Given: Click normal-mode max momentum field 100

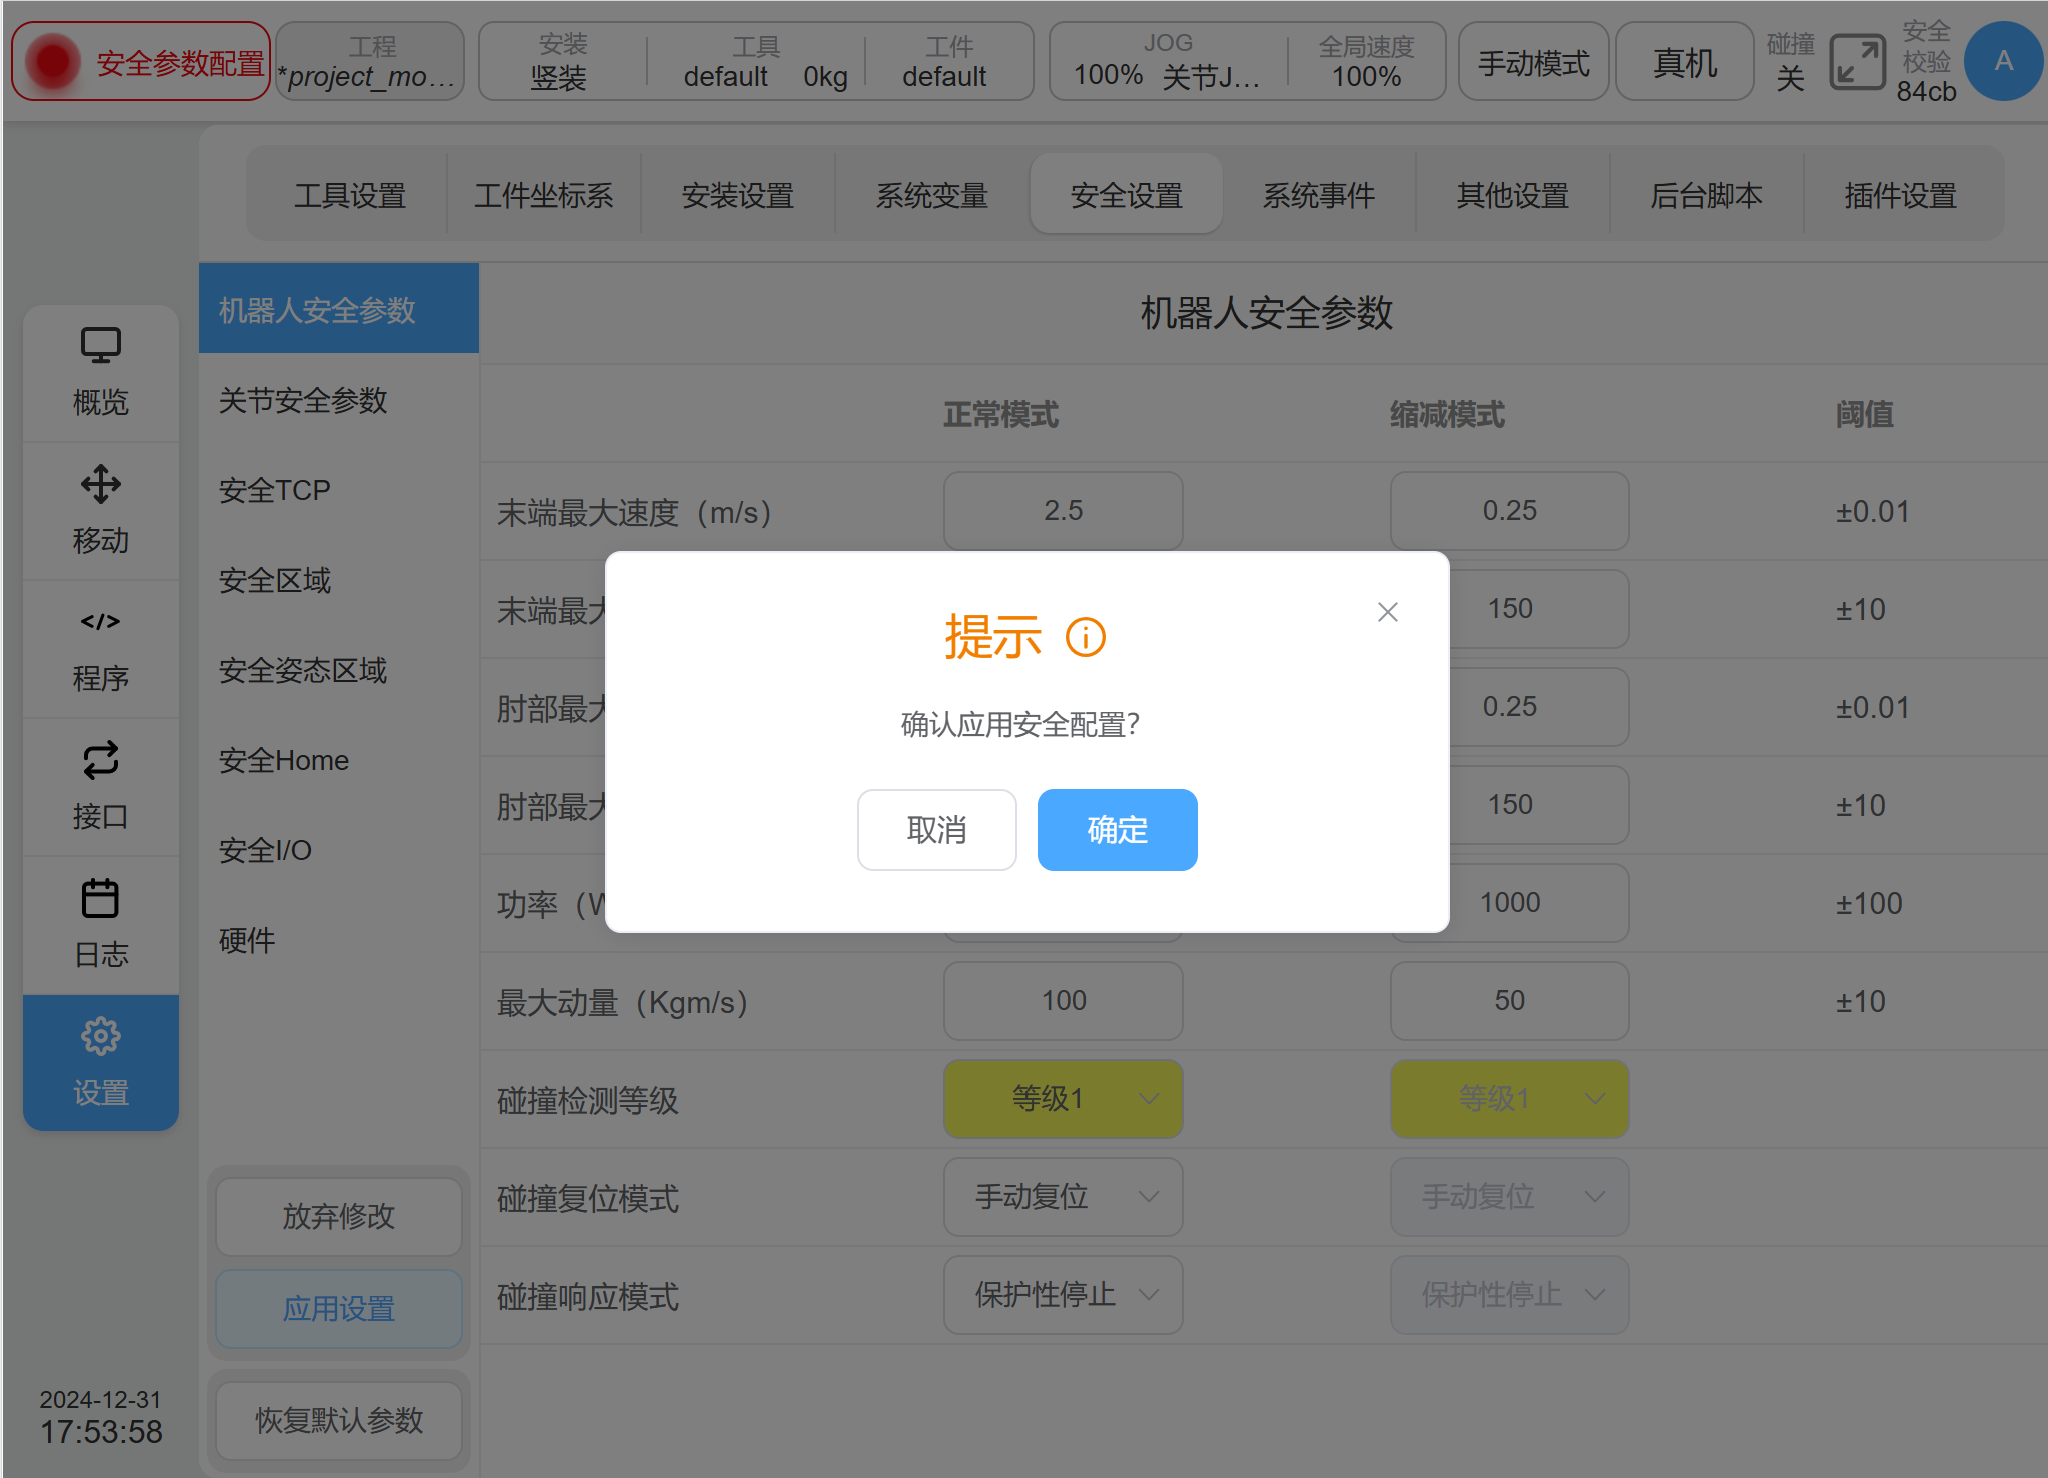Looking at the screenshot, I should click(1063, 1000).
